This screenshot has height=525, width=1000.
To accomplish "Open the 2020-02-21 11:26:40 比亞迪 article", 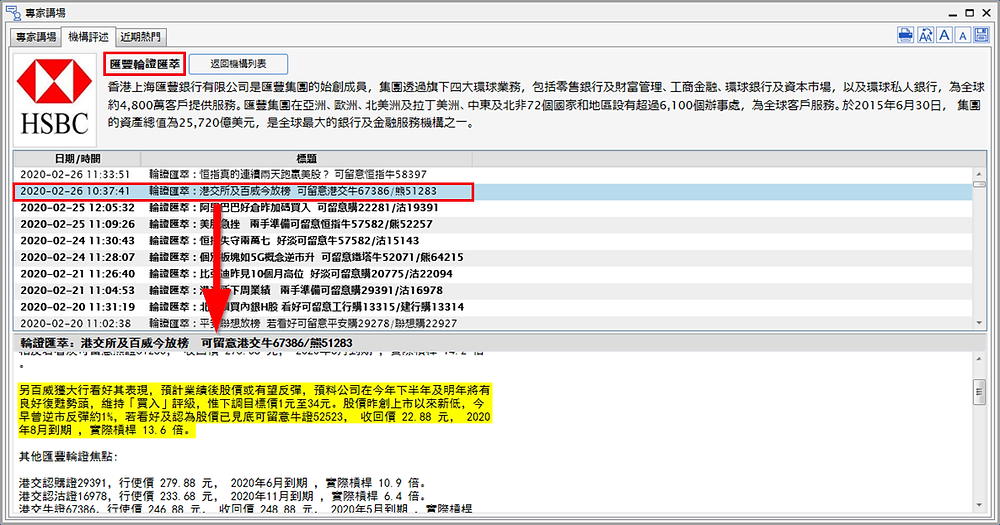I will click(493, 274).
